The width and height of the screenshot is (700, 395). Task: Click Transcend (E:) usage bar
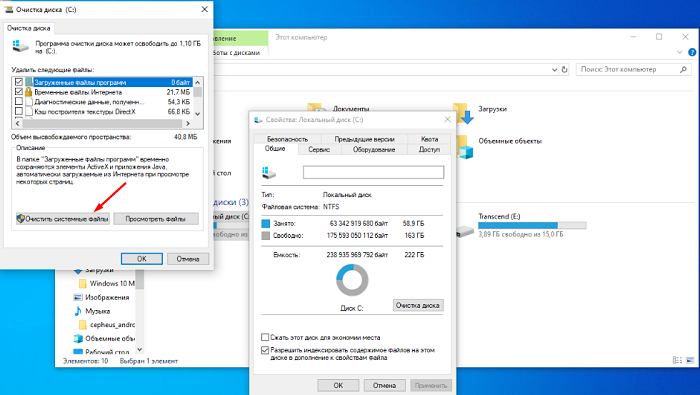pos(532,225)
